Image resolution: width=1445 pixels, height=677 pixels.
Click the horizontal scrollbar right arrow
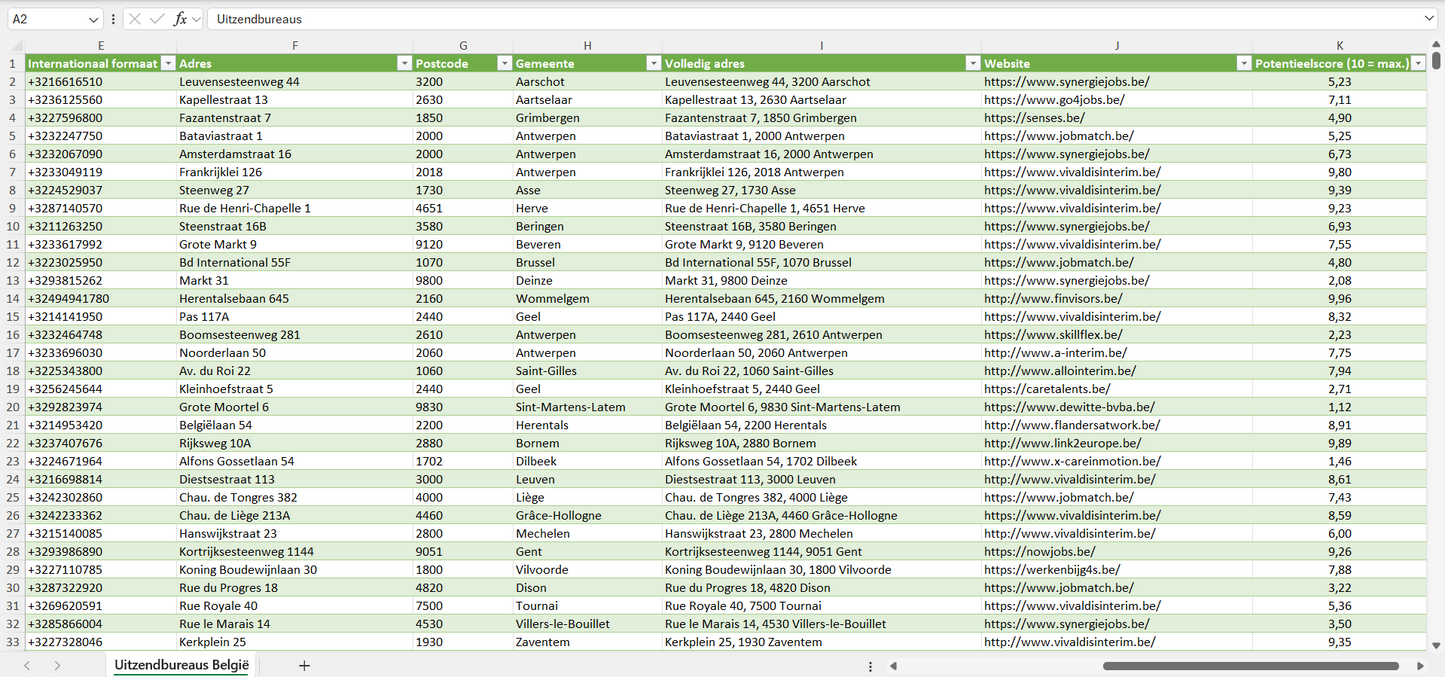(x=1420, y=666)
